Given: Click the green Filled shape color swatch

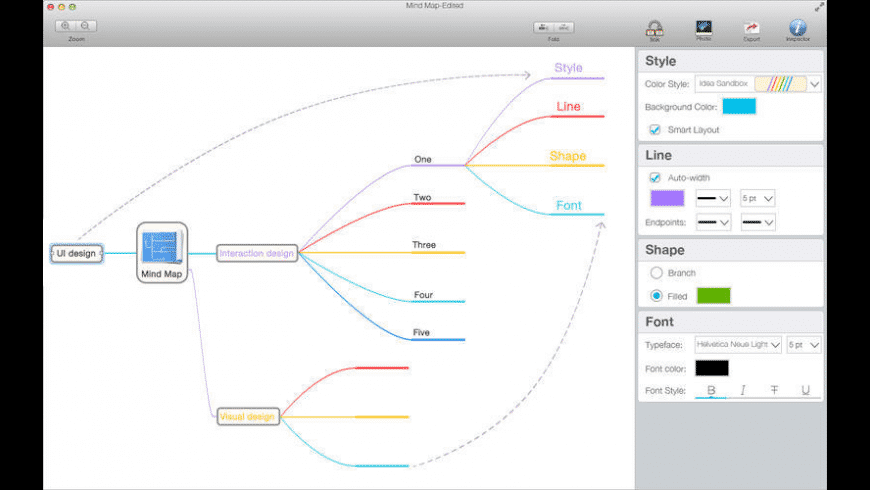Looking at the screenshot, I should (714, 296).
